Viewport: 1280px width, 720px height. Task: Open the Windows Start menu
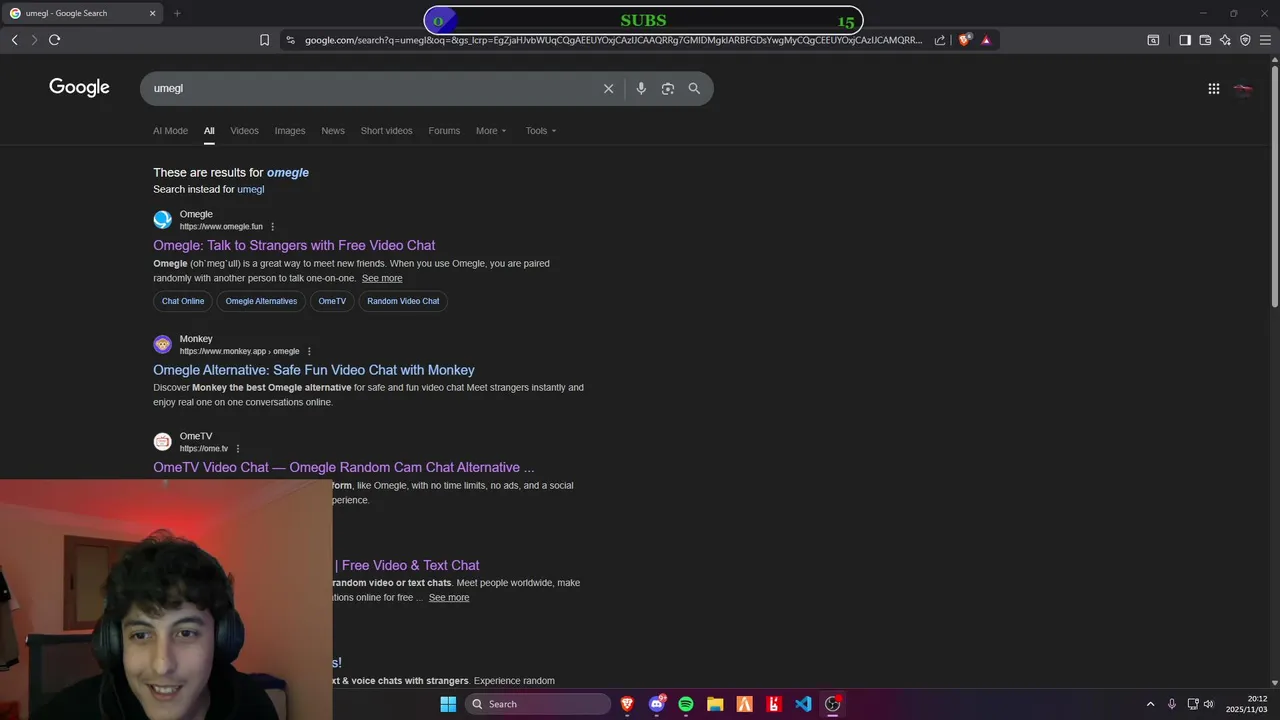[x=448, y=704]
